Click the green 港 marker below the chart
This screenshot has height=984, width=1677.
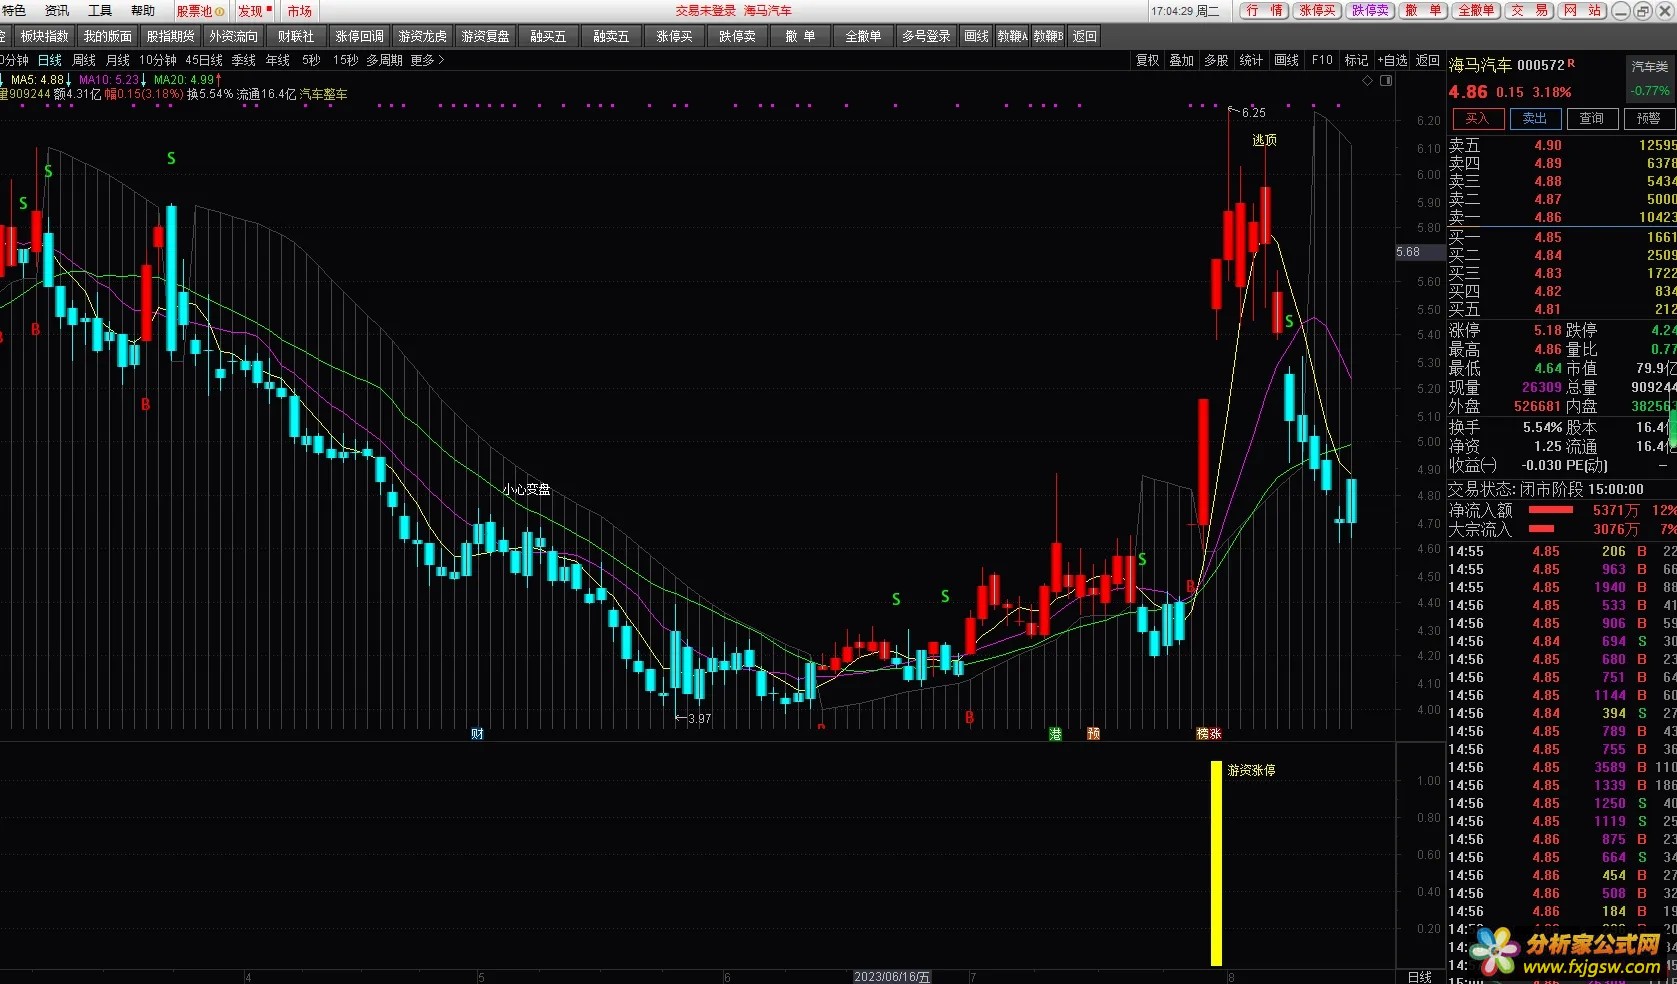(1055, 734)
